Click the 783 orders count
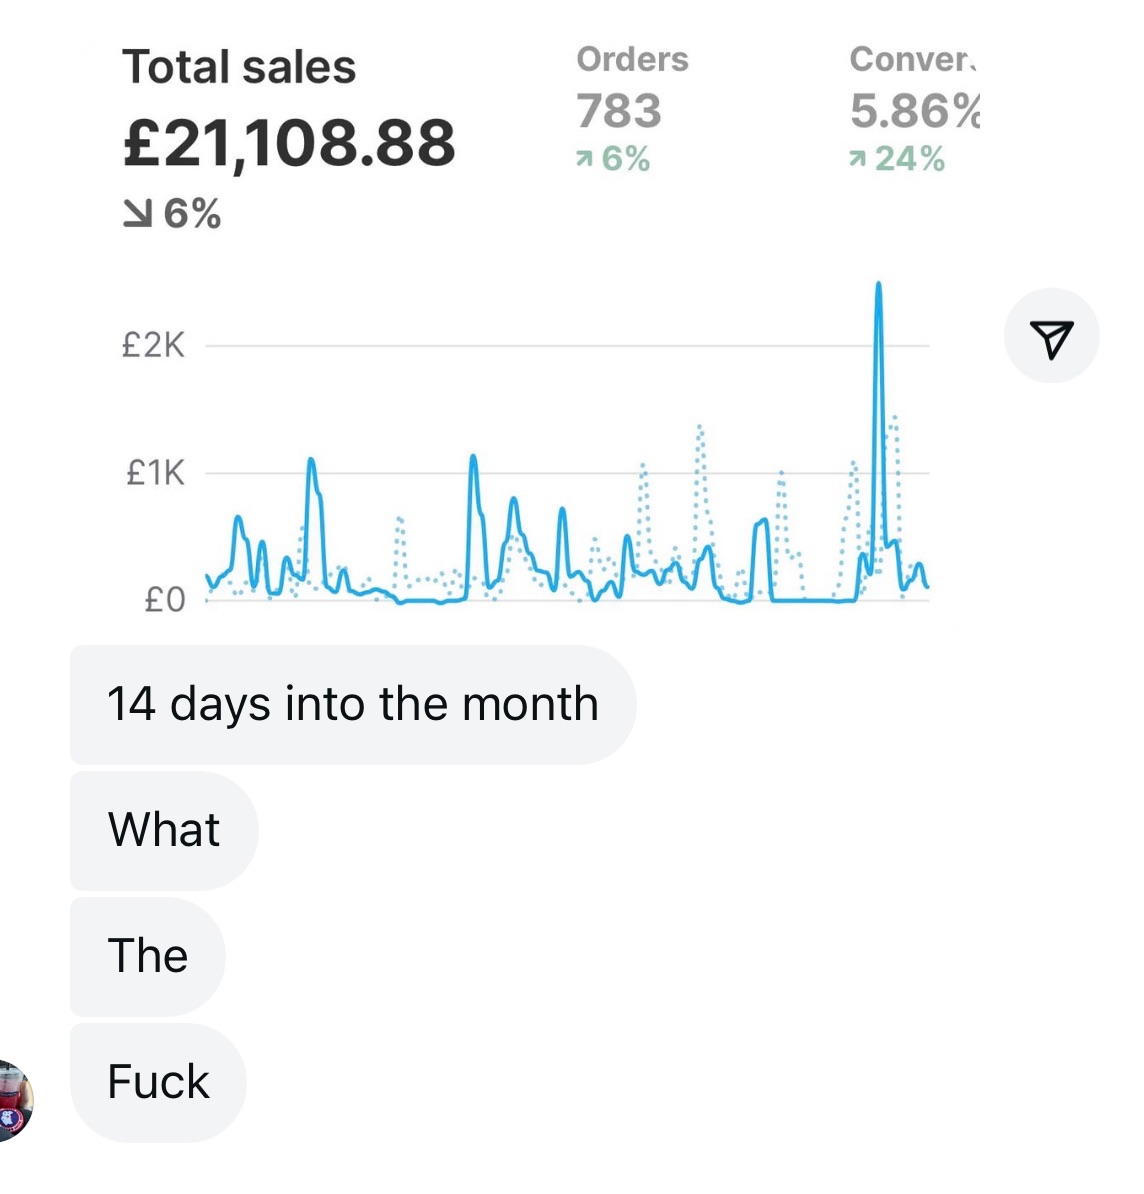 tap(618, 110)
